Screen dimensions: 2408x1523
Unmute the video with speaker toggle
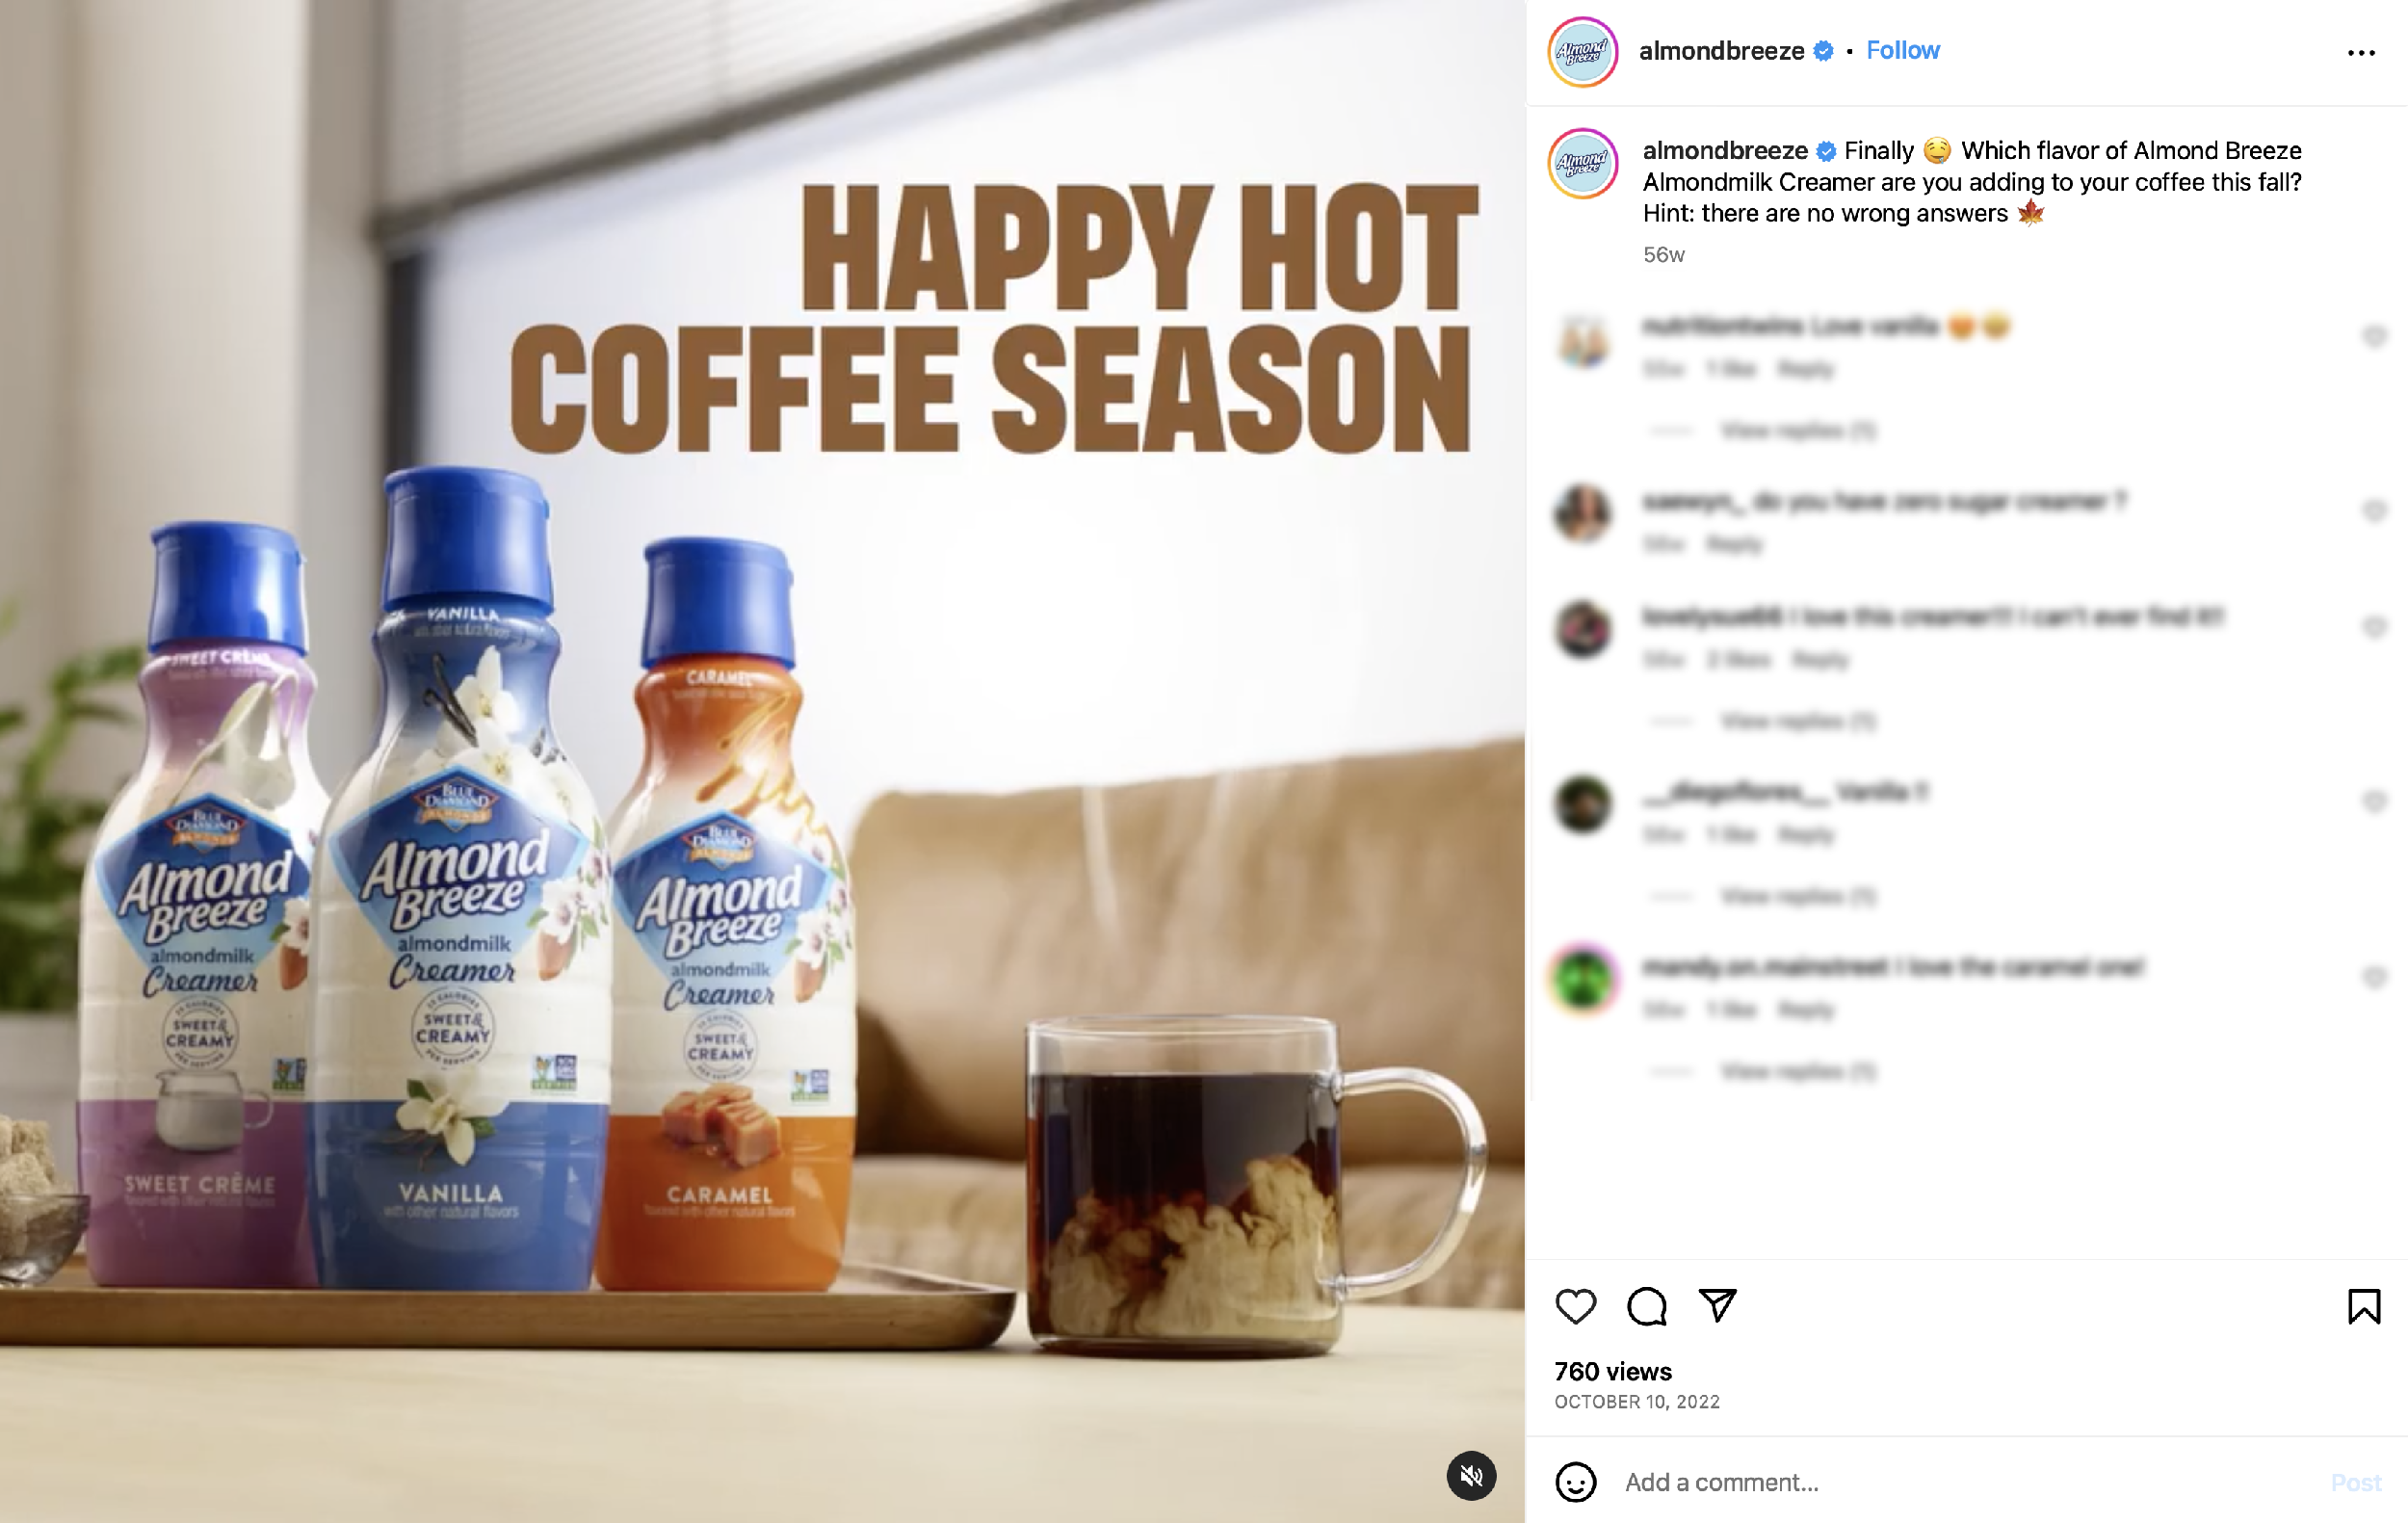pyautogui.click(x=1471, y=1475)
